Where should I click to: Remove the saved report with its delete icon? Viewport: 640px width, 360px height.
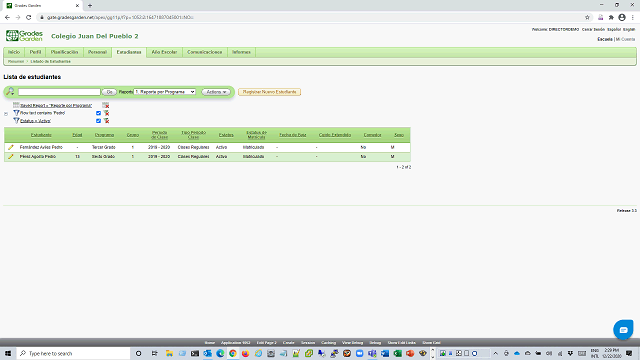(106, 105)
